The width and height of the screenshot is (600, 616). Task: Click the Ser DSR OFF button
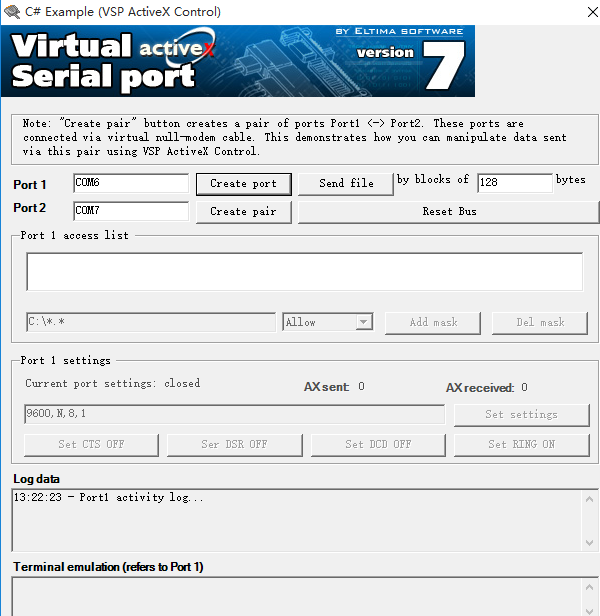pos(235,445)
